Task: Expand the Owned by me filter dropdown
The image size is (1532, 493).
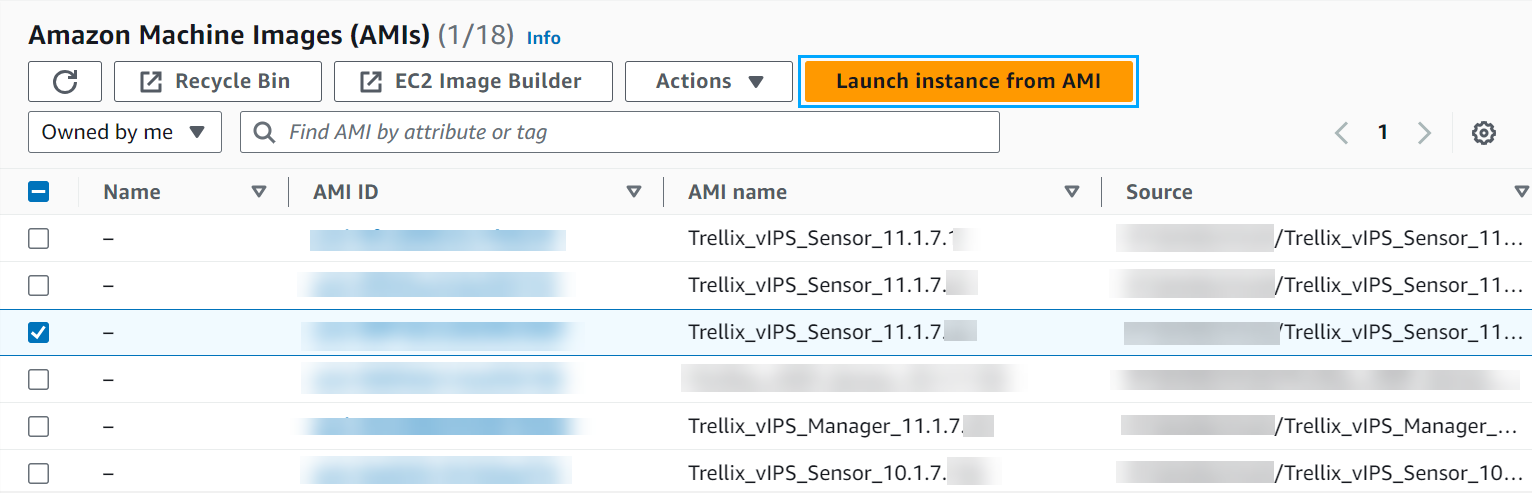Action: click(125, 132)
